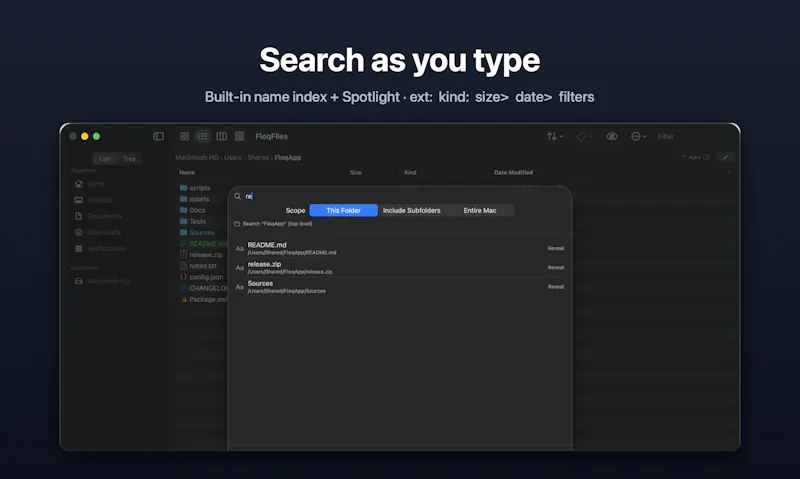The width and height of the screenshot is (800, 479).
Task: Open the sort order dropdown
Action: 555,136
